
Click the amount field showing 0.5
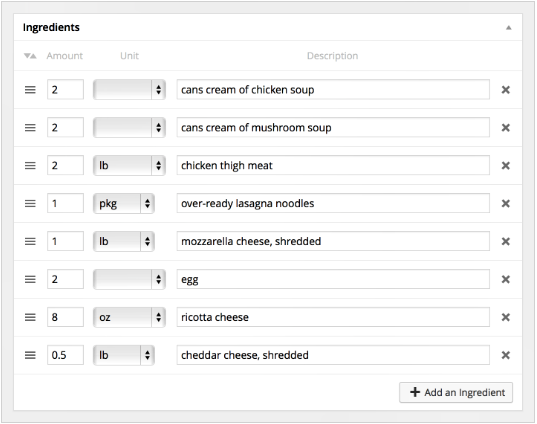(65, 355)
